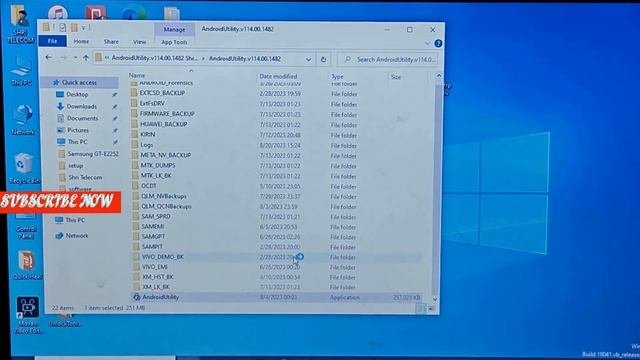Open the recent locations dropdown arrow
The image size is (640, 360).
[76, 58]
